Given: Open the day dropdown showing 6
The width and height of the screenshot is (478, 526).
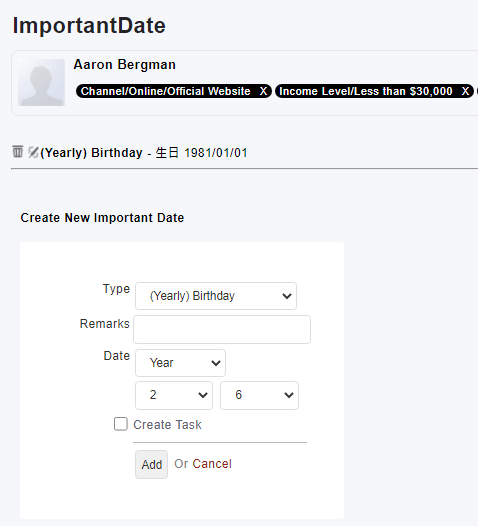Looking at the screenshot, I should [259, 395].
